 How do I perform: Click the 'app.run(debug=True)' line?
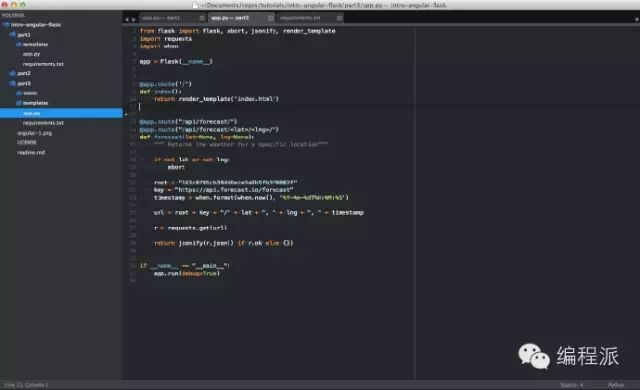pyautogui.click(x=187, y=273)
